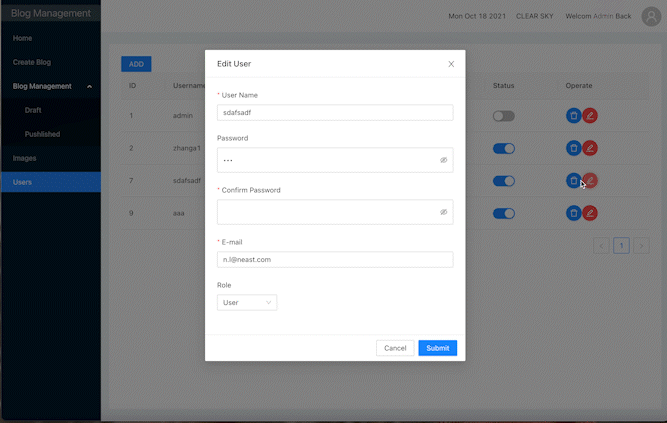Viewport: 667px width, 423px height.
Task: Select Draft in the sidebar
Action: pos(33,110)
